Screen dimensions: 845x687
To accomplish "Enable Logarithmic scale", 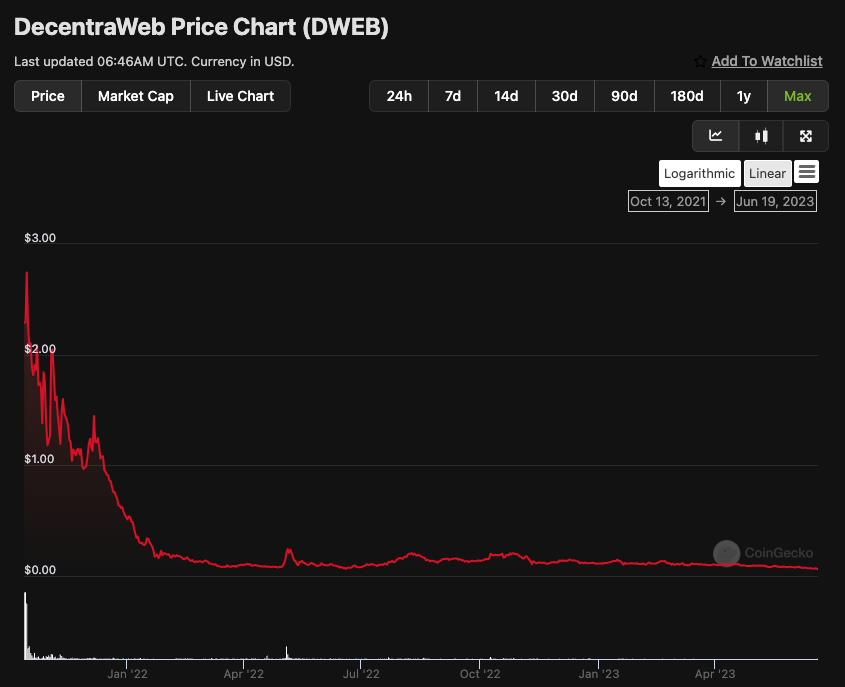I will (699, 173).
